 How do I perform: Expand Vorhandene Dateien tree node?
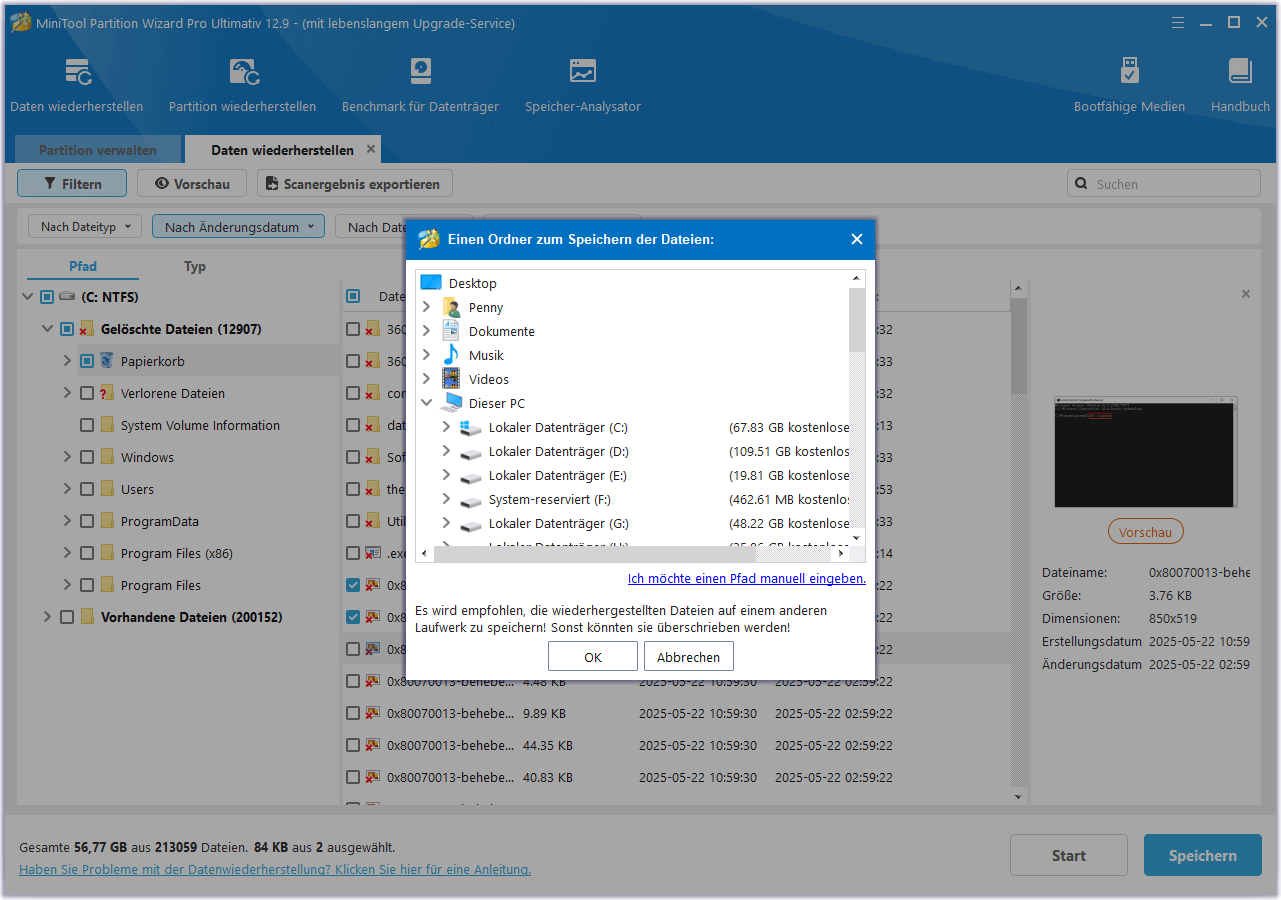[47, 617]
